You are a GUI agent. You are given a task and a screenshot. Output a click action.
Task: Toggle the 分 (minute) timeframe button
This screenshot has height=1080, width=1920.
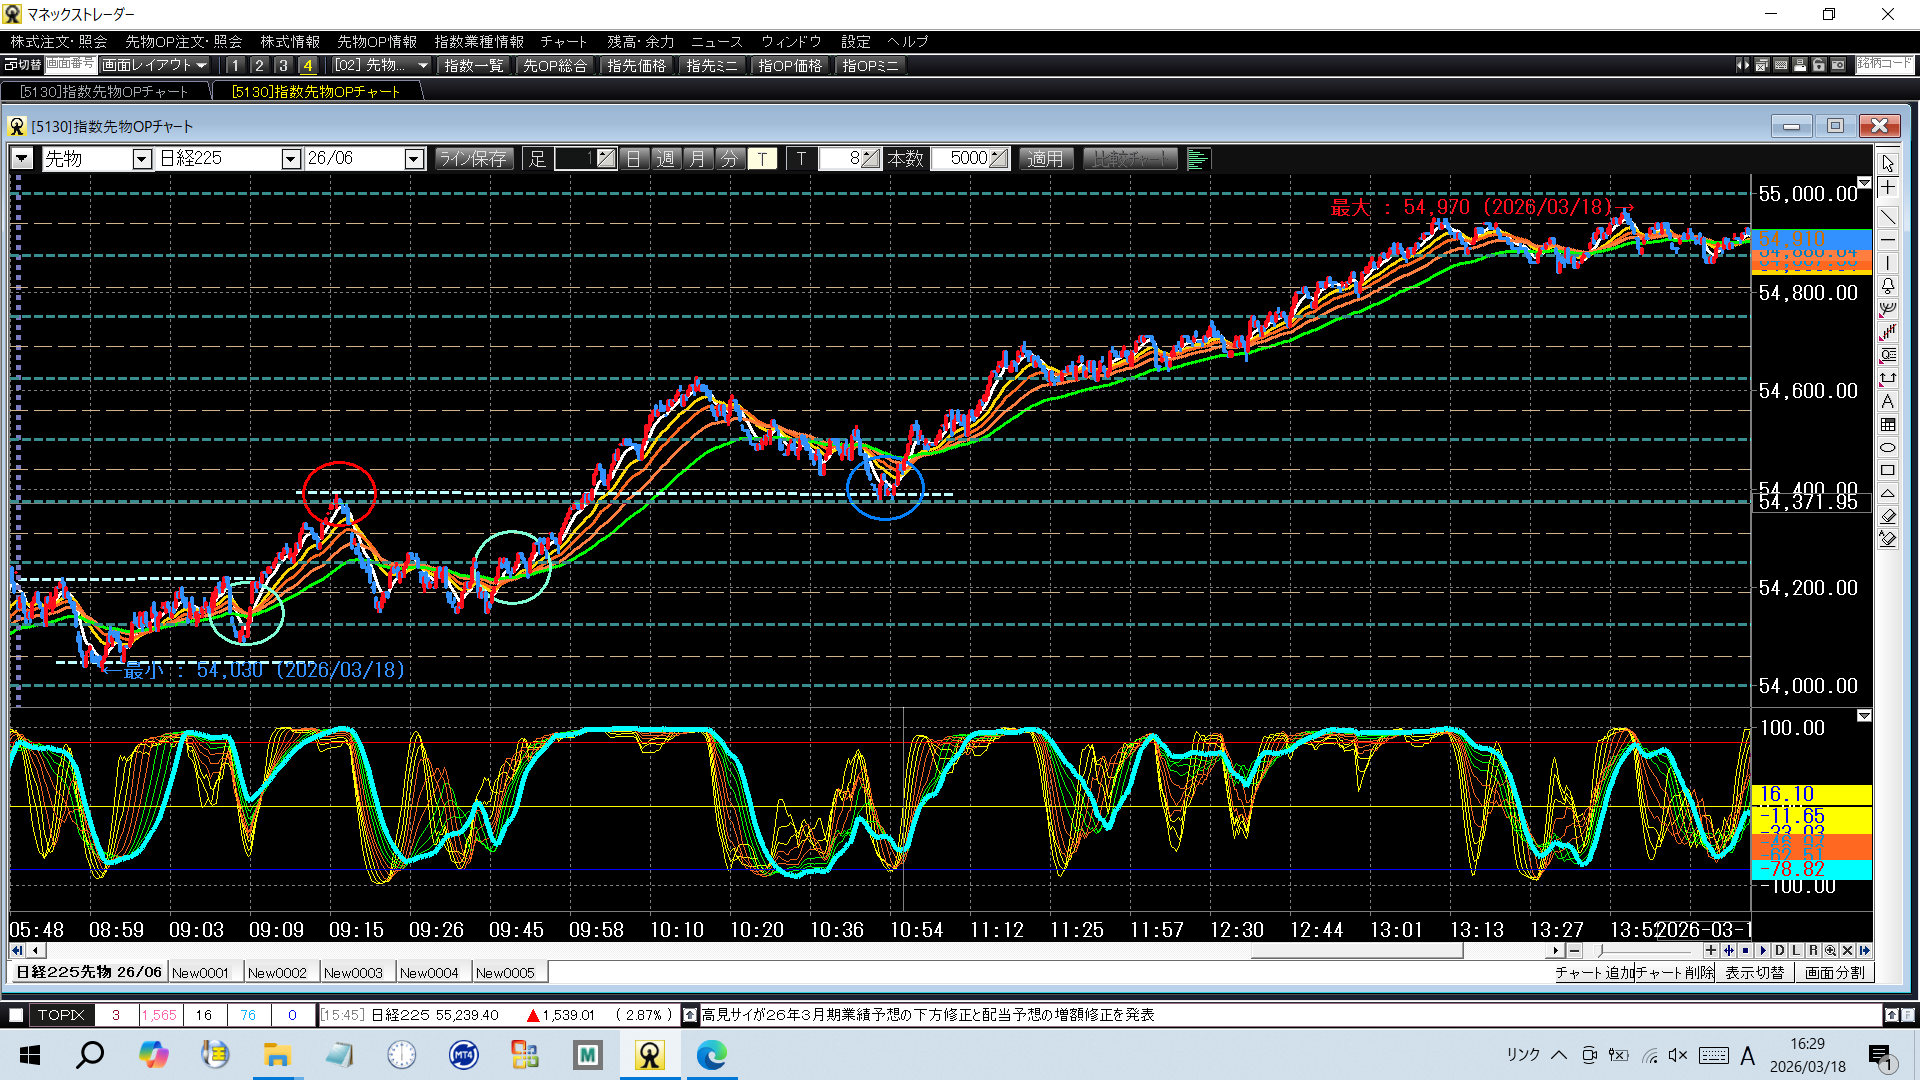[730, 159]
